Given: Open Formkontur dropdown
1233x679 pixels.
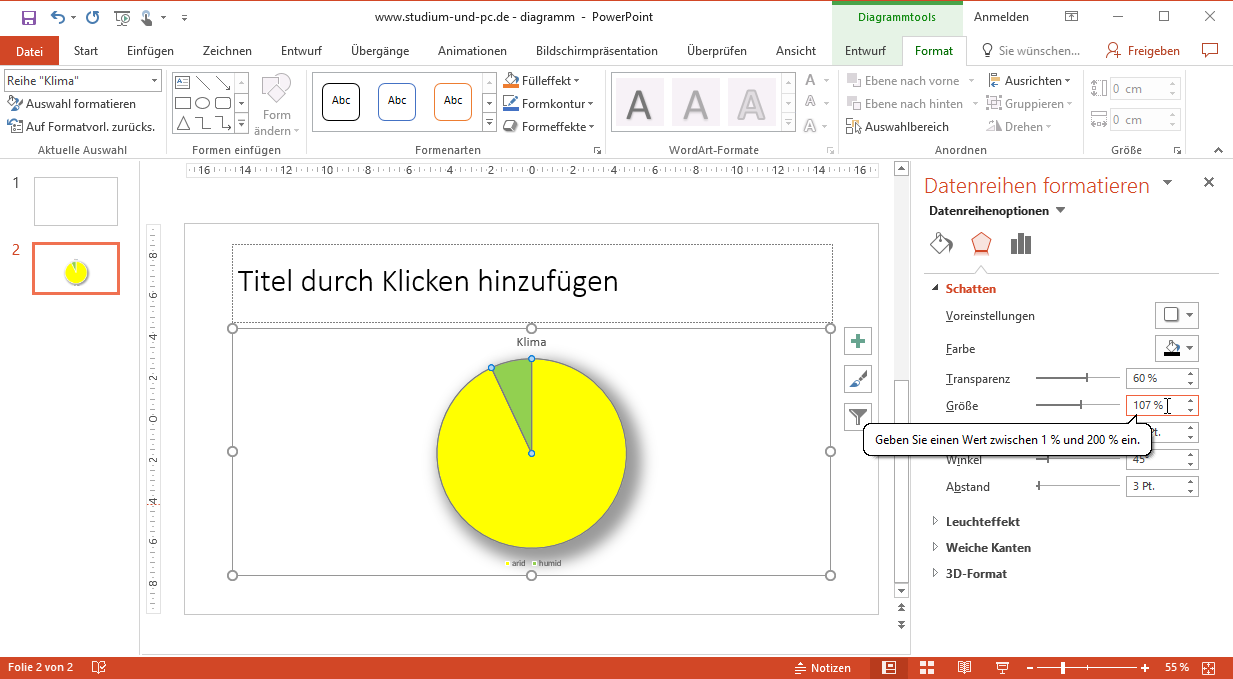Looking at the screenshot, I should tap(548, 103).
